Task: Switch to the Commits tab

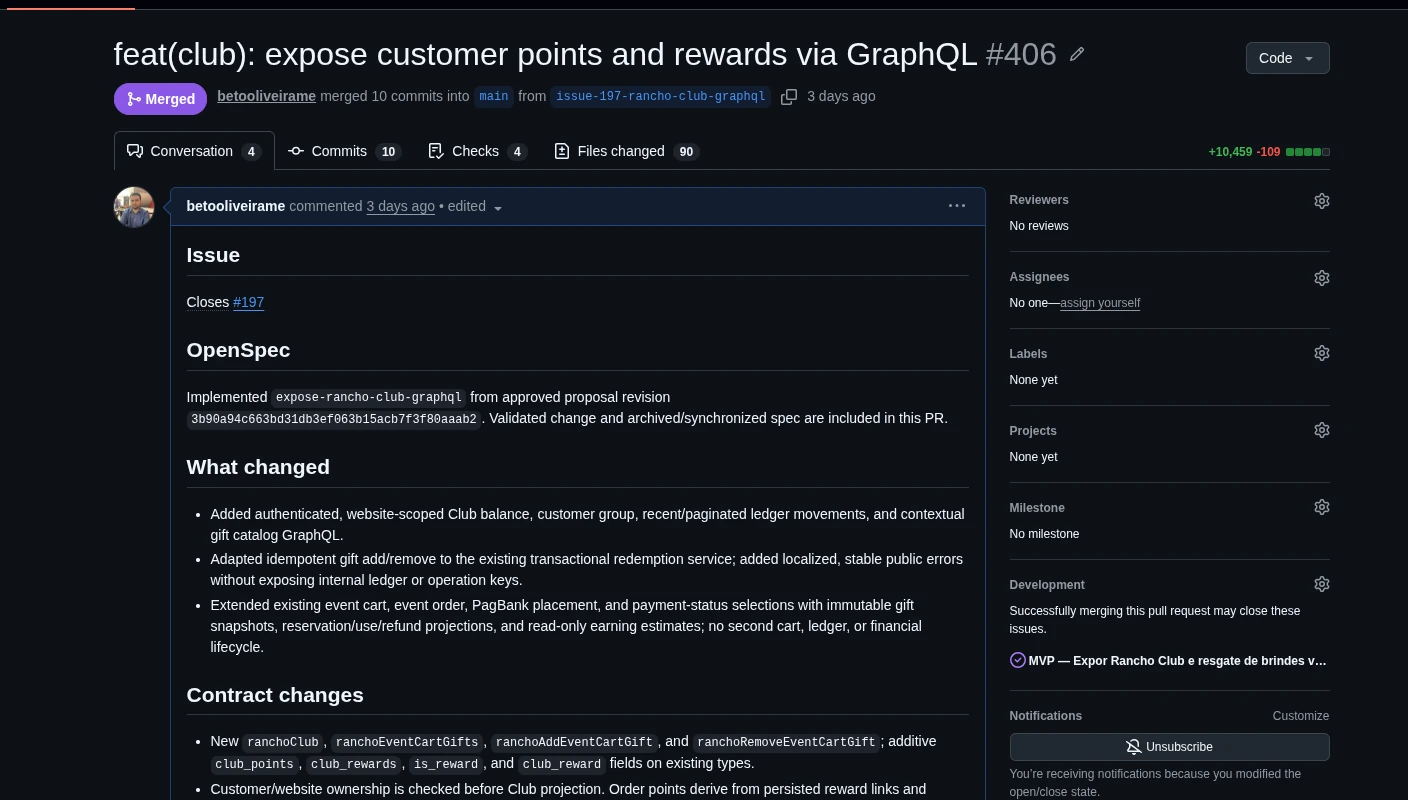Action: point(344,151)
